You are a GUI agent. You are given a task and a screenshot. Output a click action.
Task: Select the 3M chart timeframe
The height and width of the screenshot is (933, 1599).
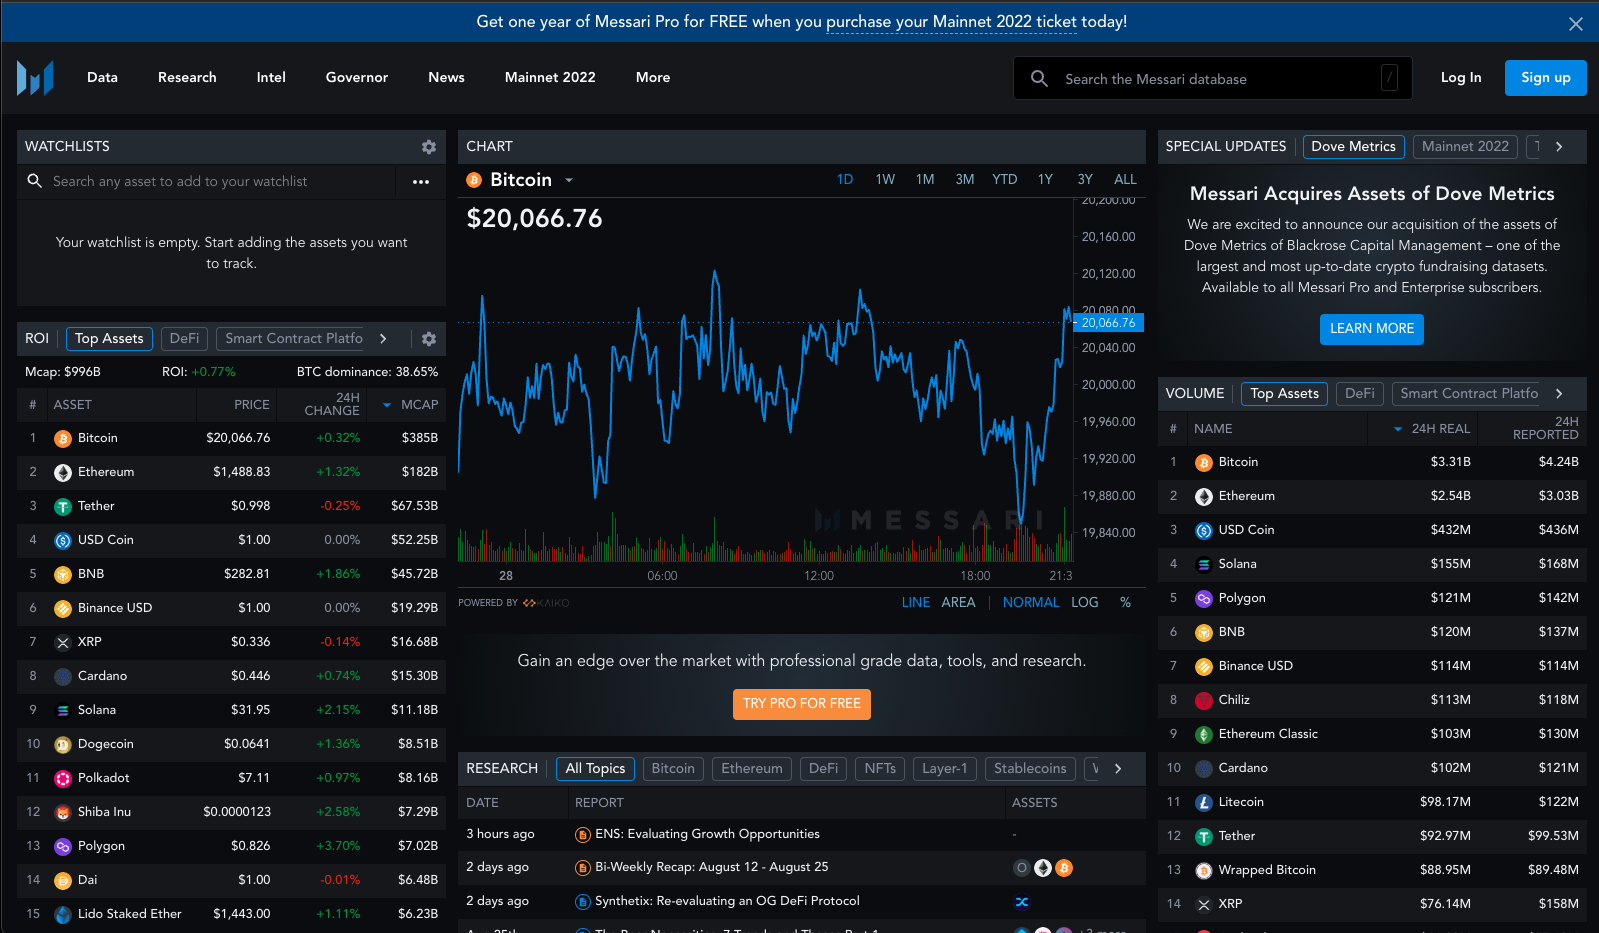pos(965,179)
